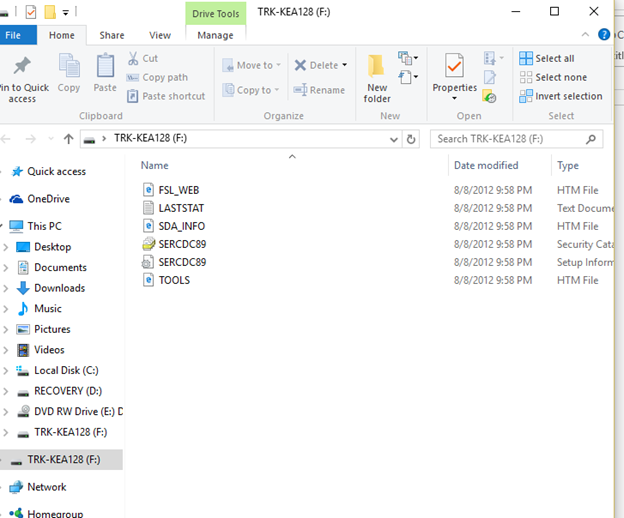Open the Downloads folder in sidebar
Screen dimensions: 624x518
(59, 288)
